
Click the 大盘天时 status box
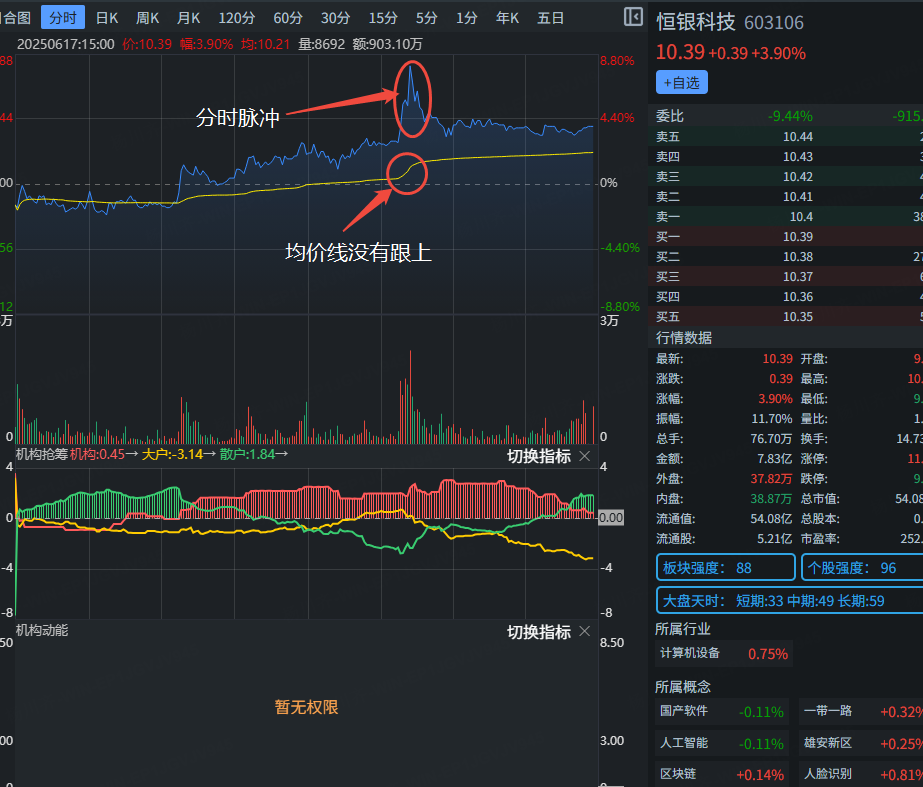click(x=789, y=601)
